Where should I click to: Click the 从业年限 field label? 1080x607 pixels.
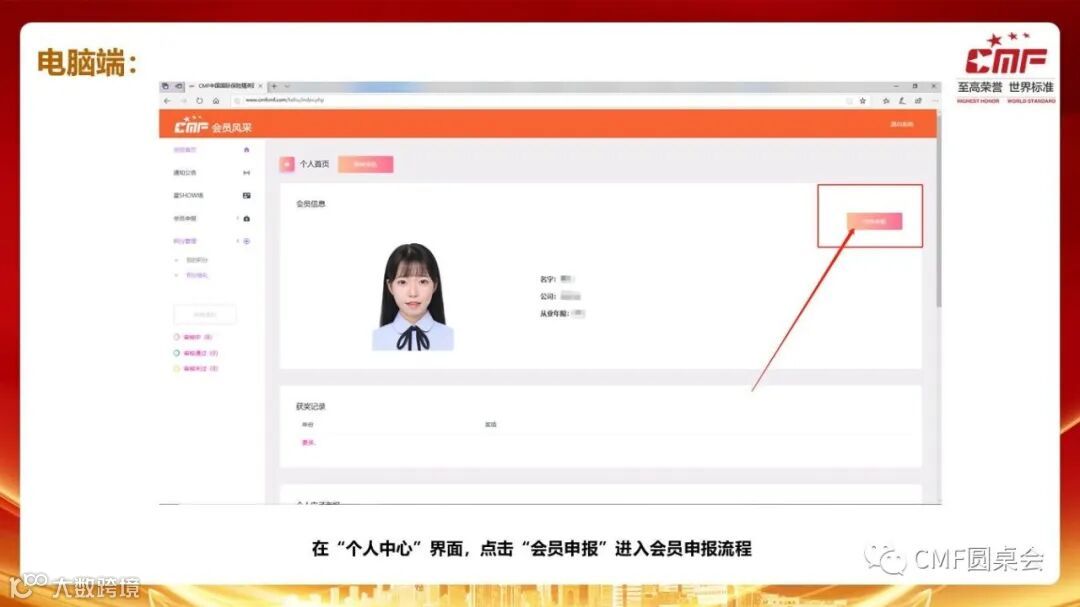coord(554,313)
